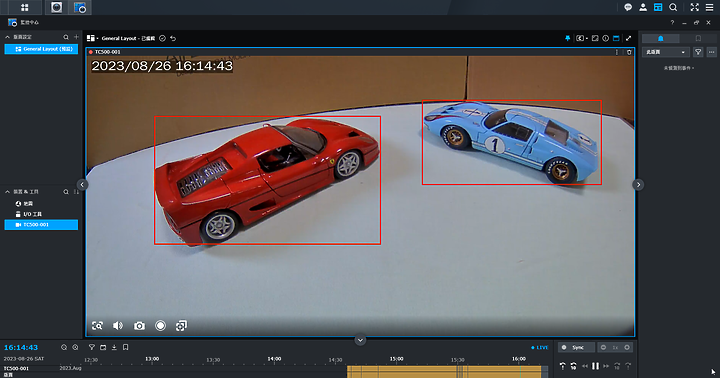Screen dimensions: 720x378
Task: Jump to the LIVE view indicator
Action: tap(540, 347)
